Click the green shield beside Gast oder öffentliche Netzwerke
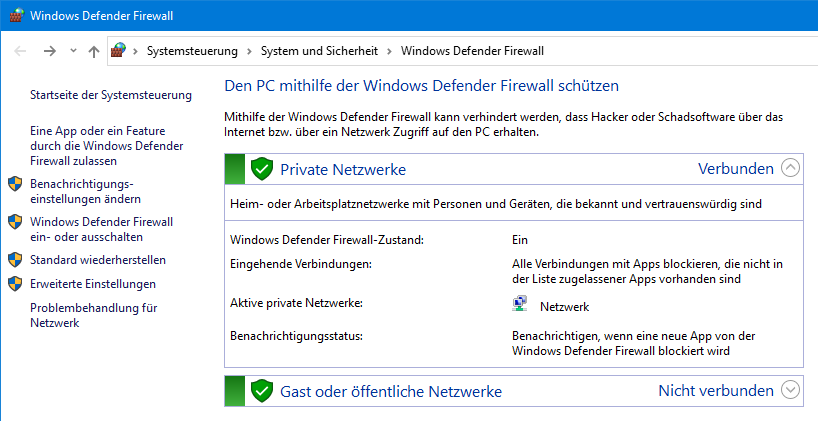Screen dimensions: 818x421 (262, 391)
